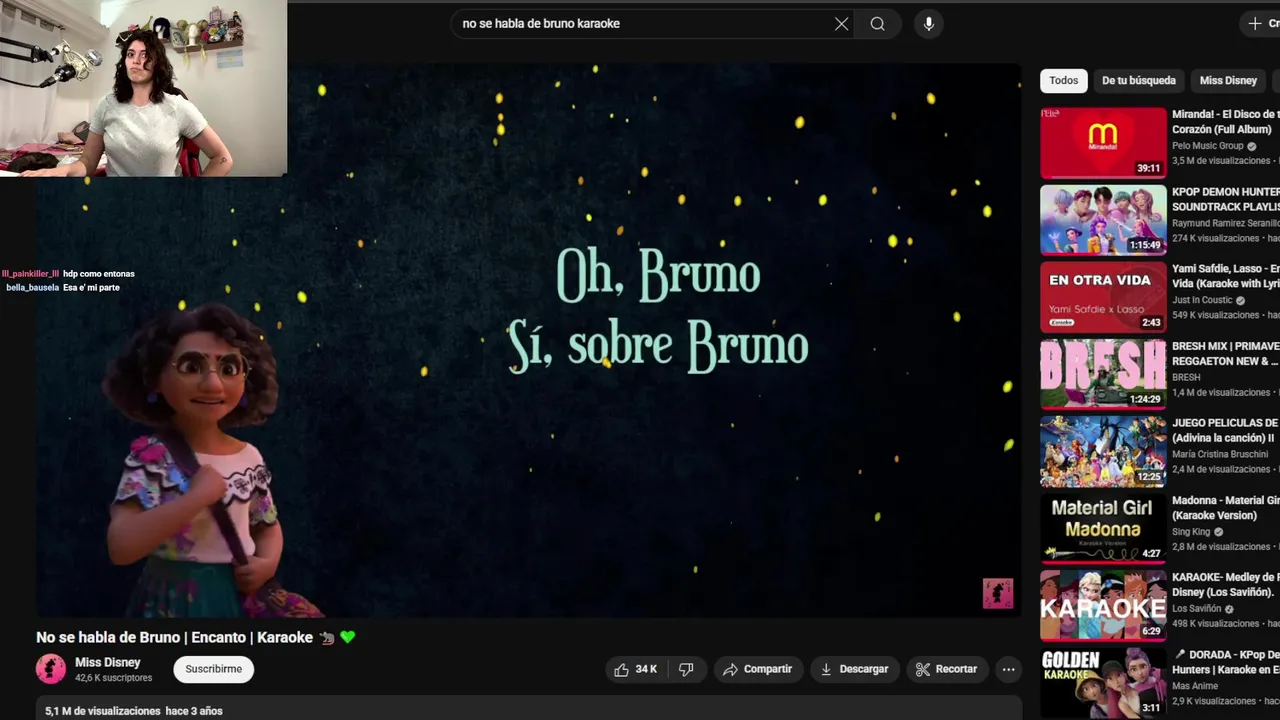Open the Juego Películas de Disney thumbnail
The width and height of the screenshot is (1280, 720).
(1103, 451)
